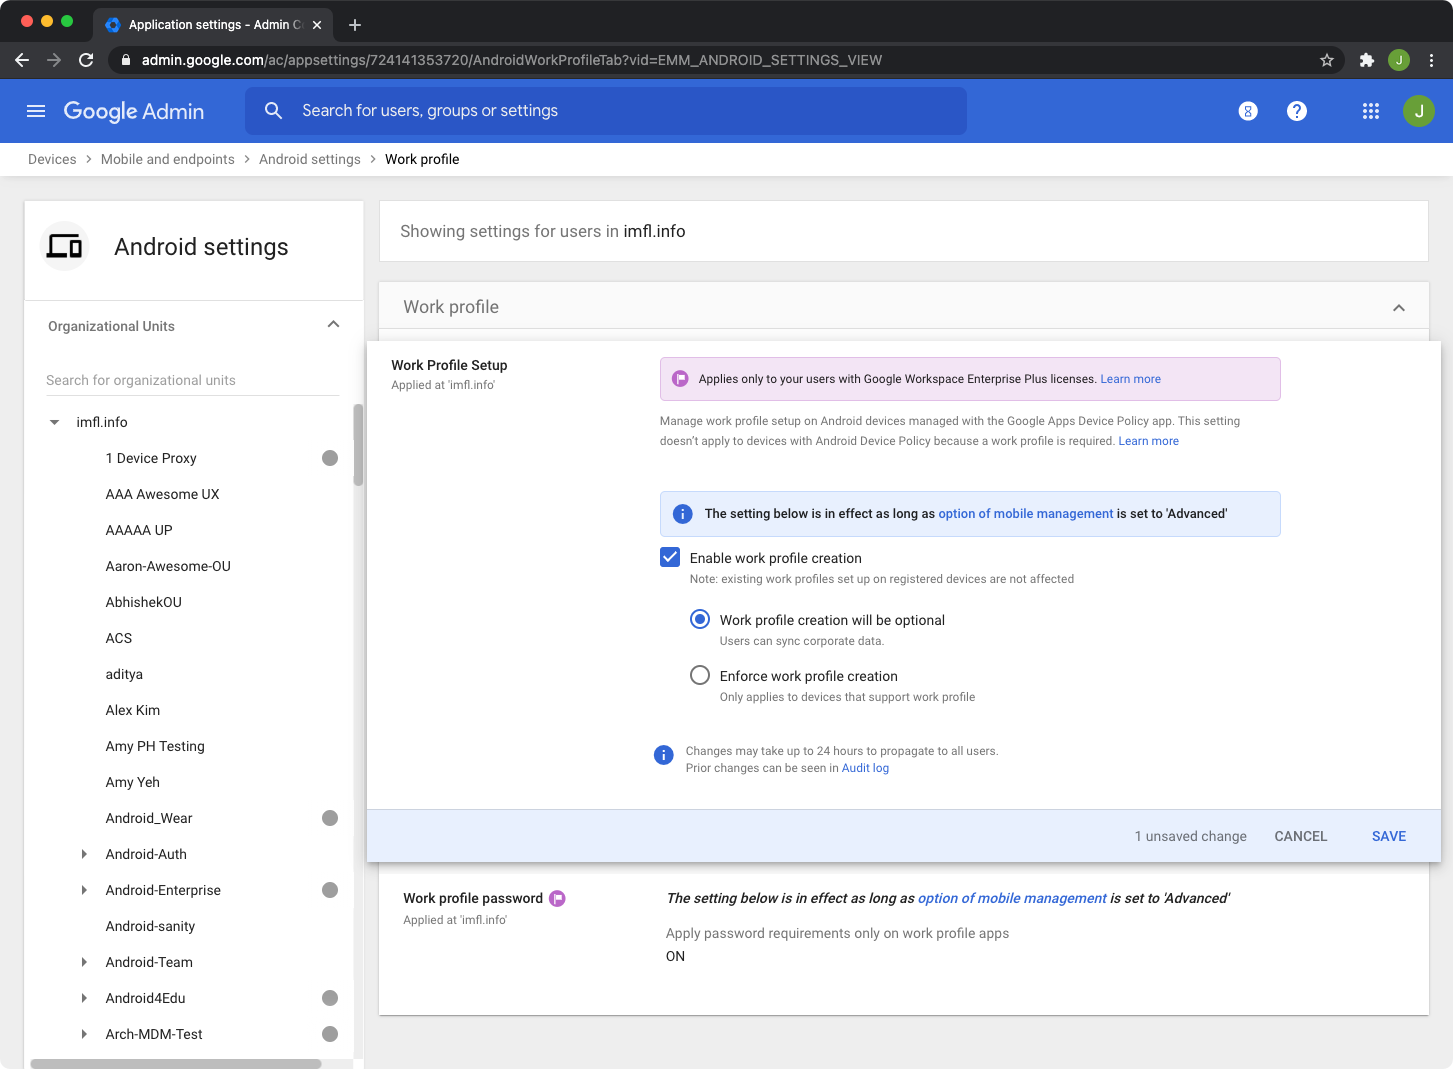1453x1069 pixels.
Task: Select the AbhishekOU org unit
Action: click(x=144, y=602)
